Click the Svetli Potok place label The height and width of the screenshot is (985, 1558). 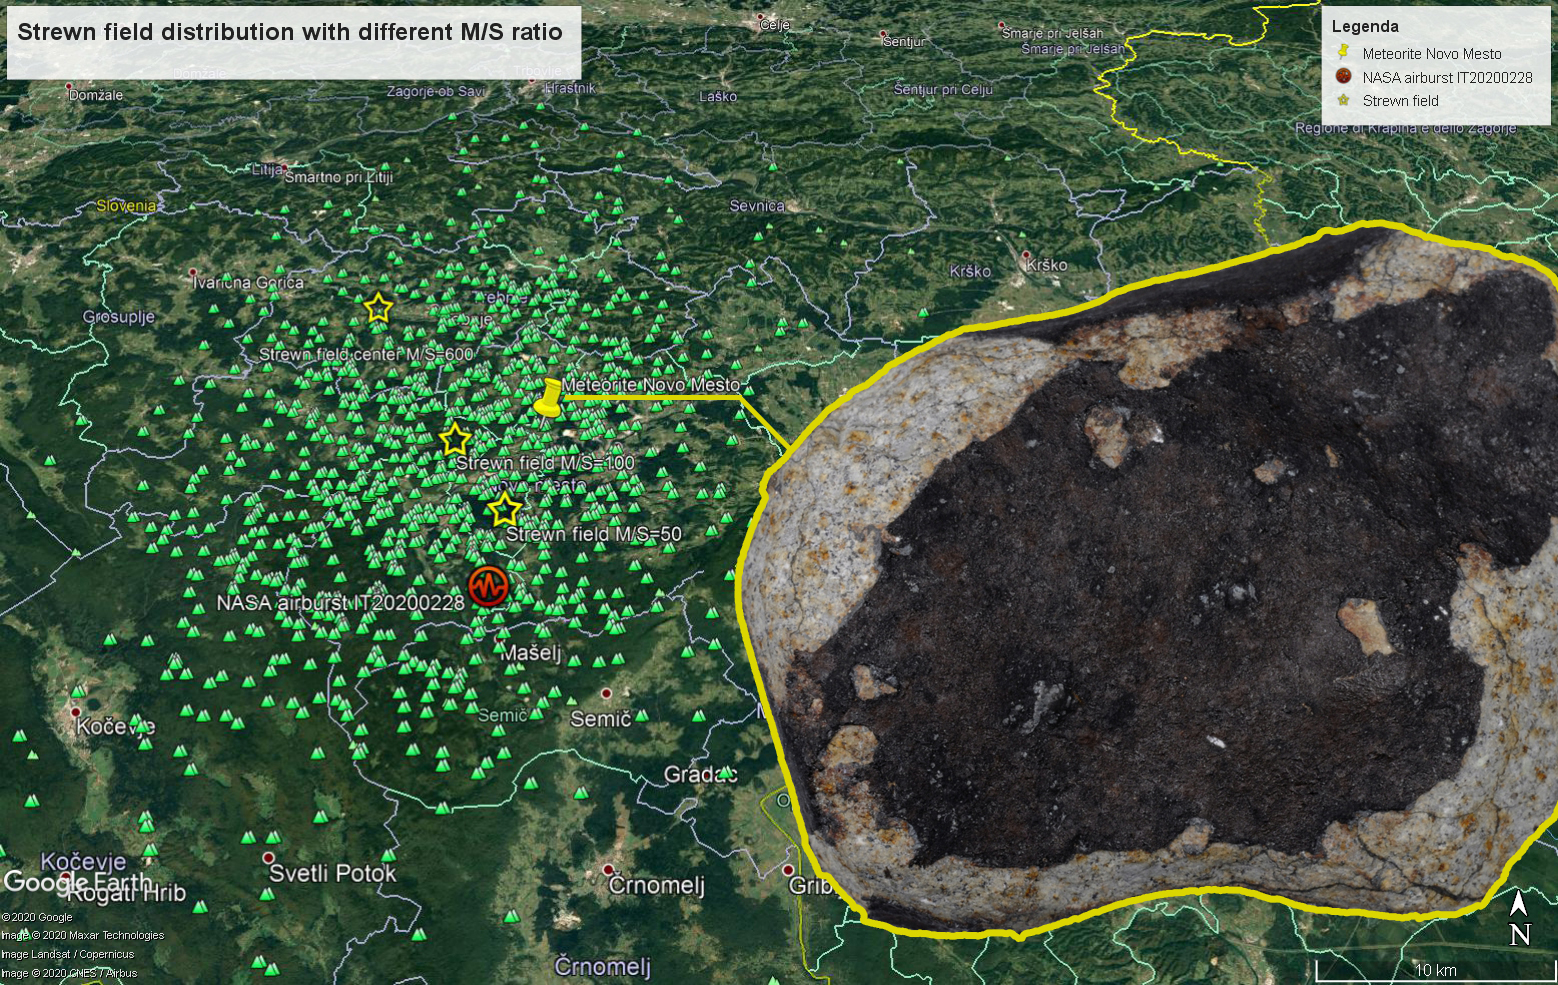coord(332,873)
